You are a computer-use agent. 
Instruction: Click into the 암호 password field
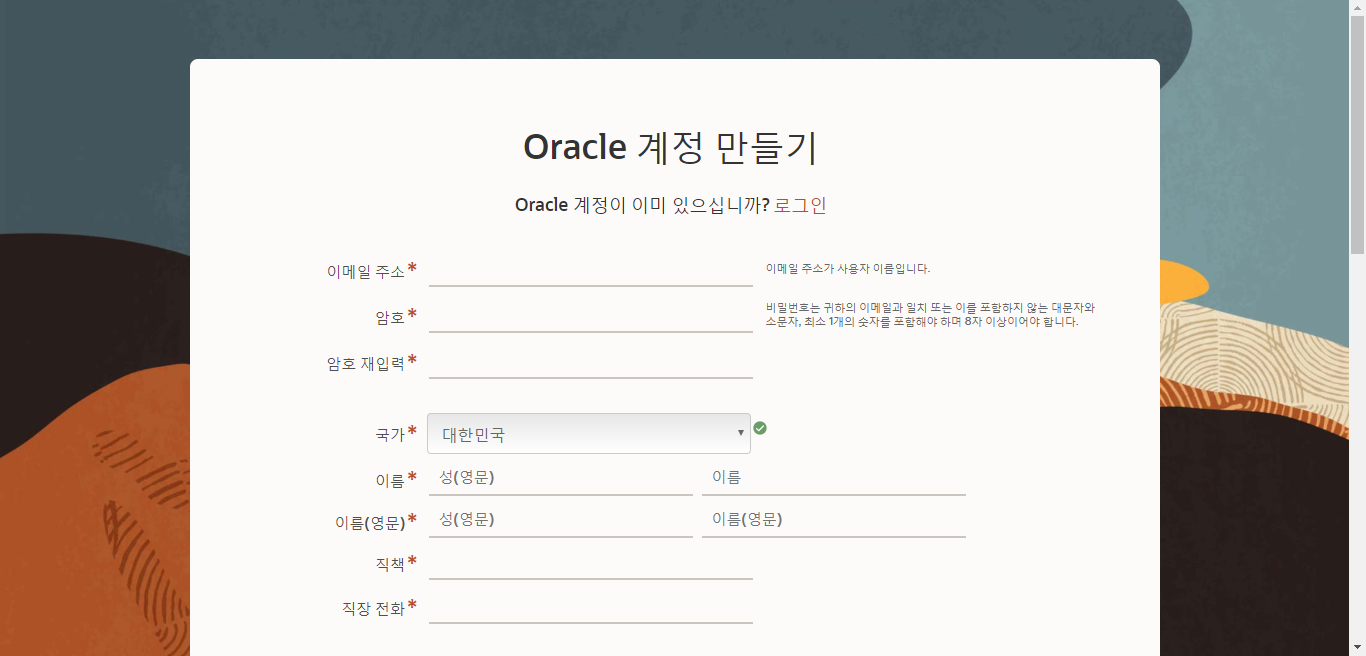(x=591, y=316)
